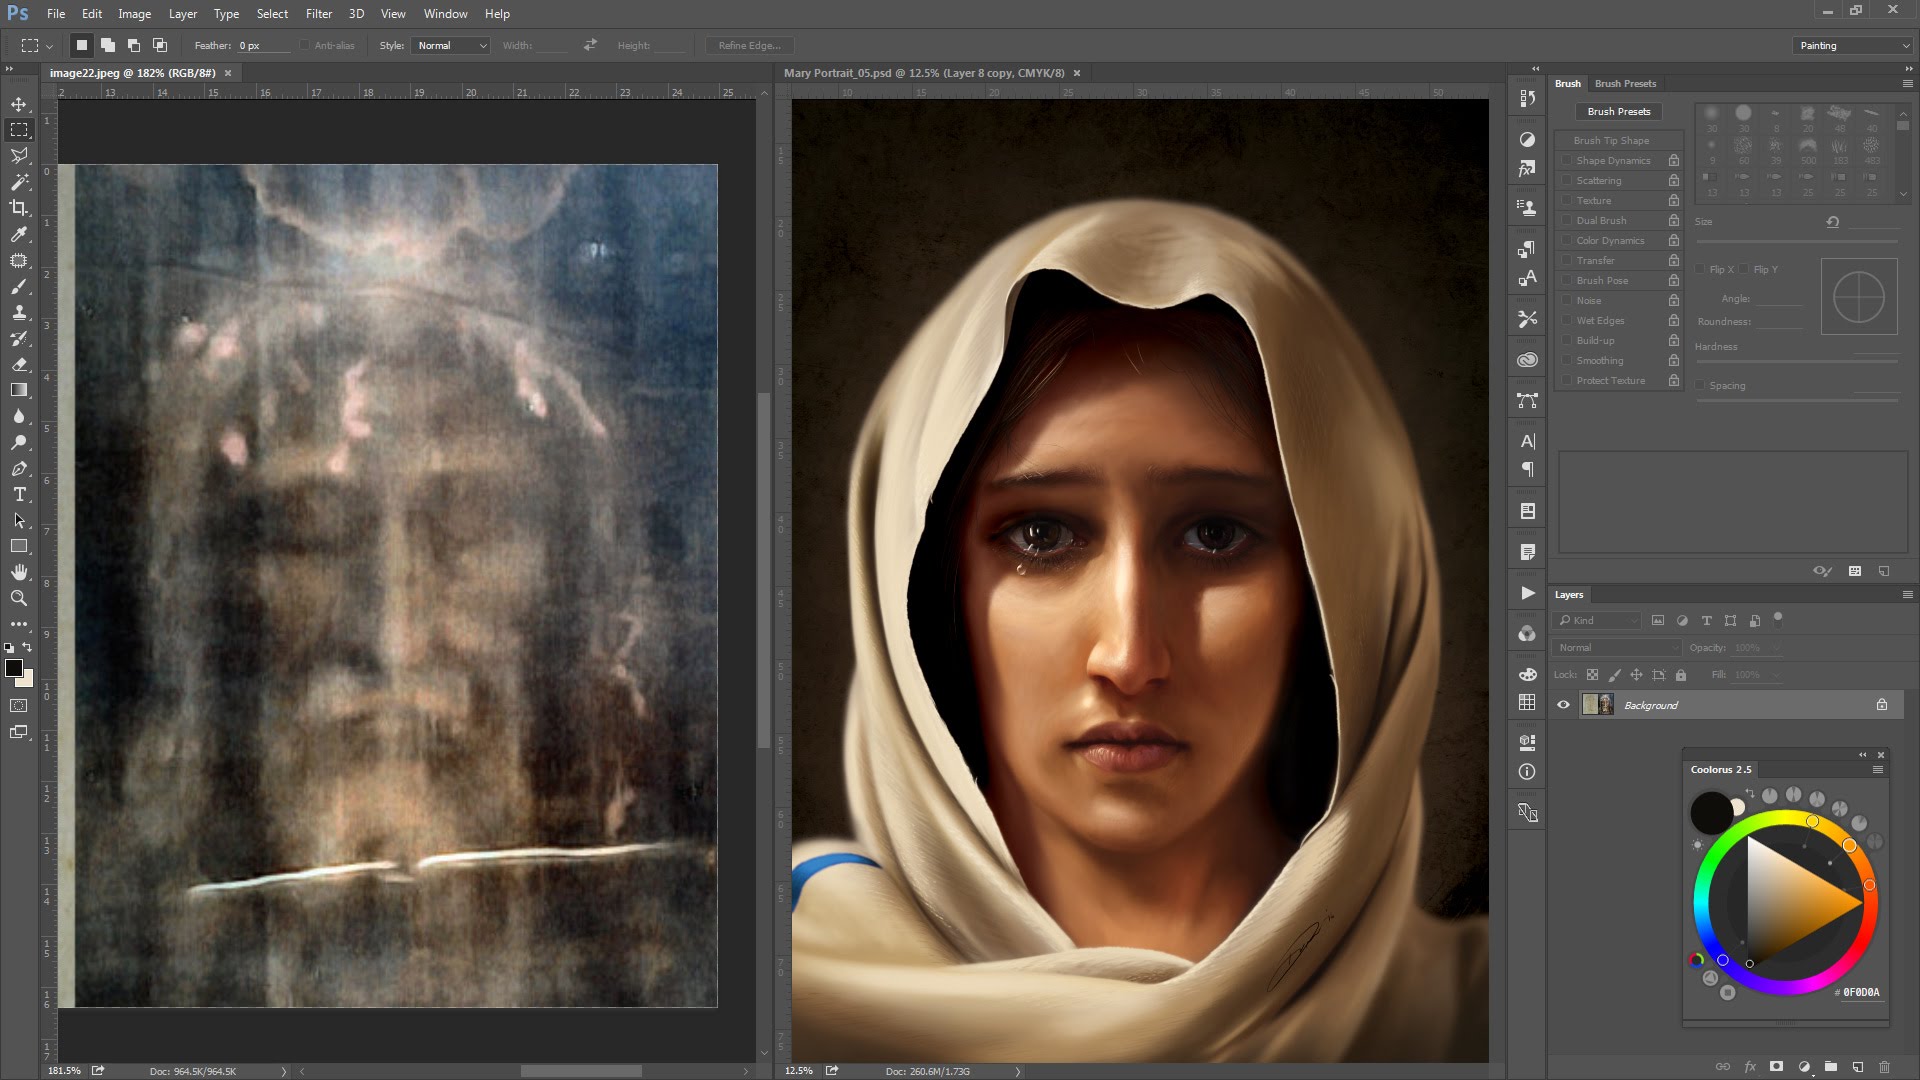1920x1080 pixels.
Task: Open the Painting workspace switcher
Action: (x=1852, y=45)
